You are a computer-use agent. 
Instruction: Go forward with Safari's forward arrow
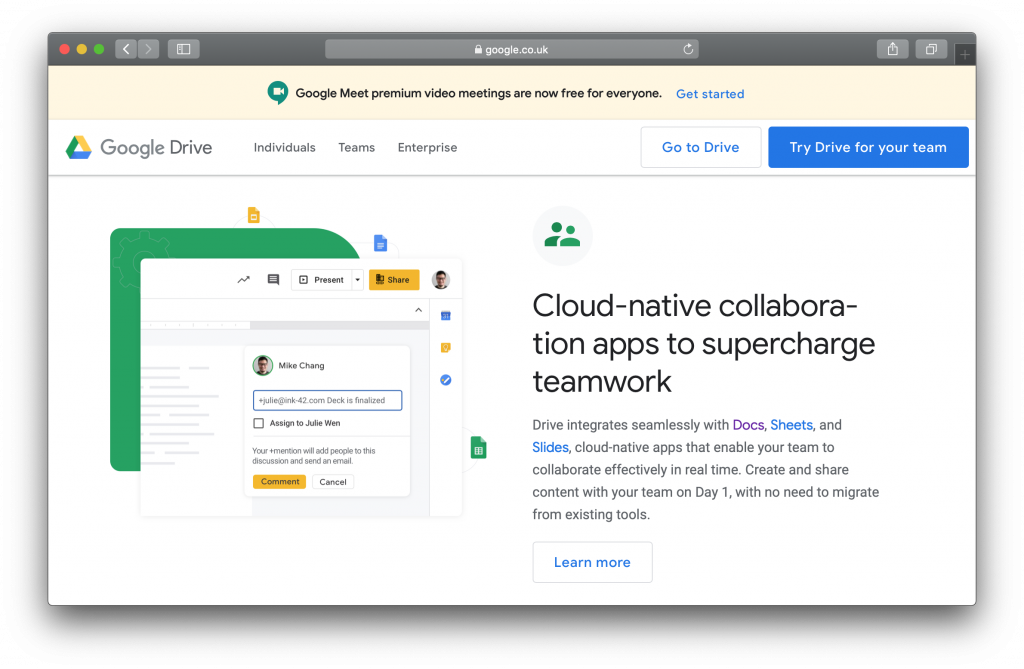point(148,49)
